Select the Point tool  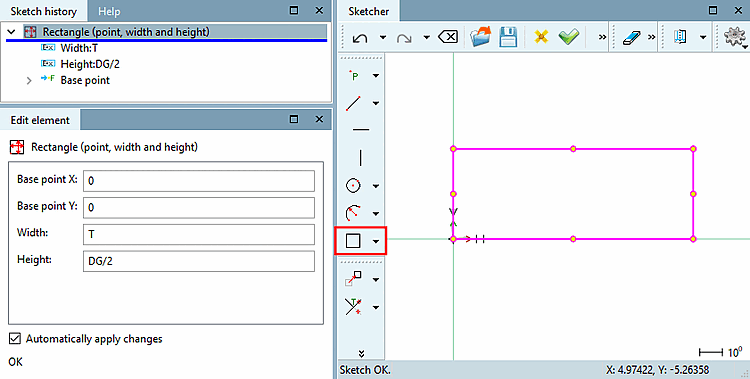354,75
